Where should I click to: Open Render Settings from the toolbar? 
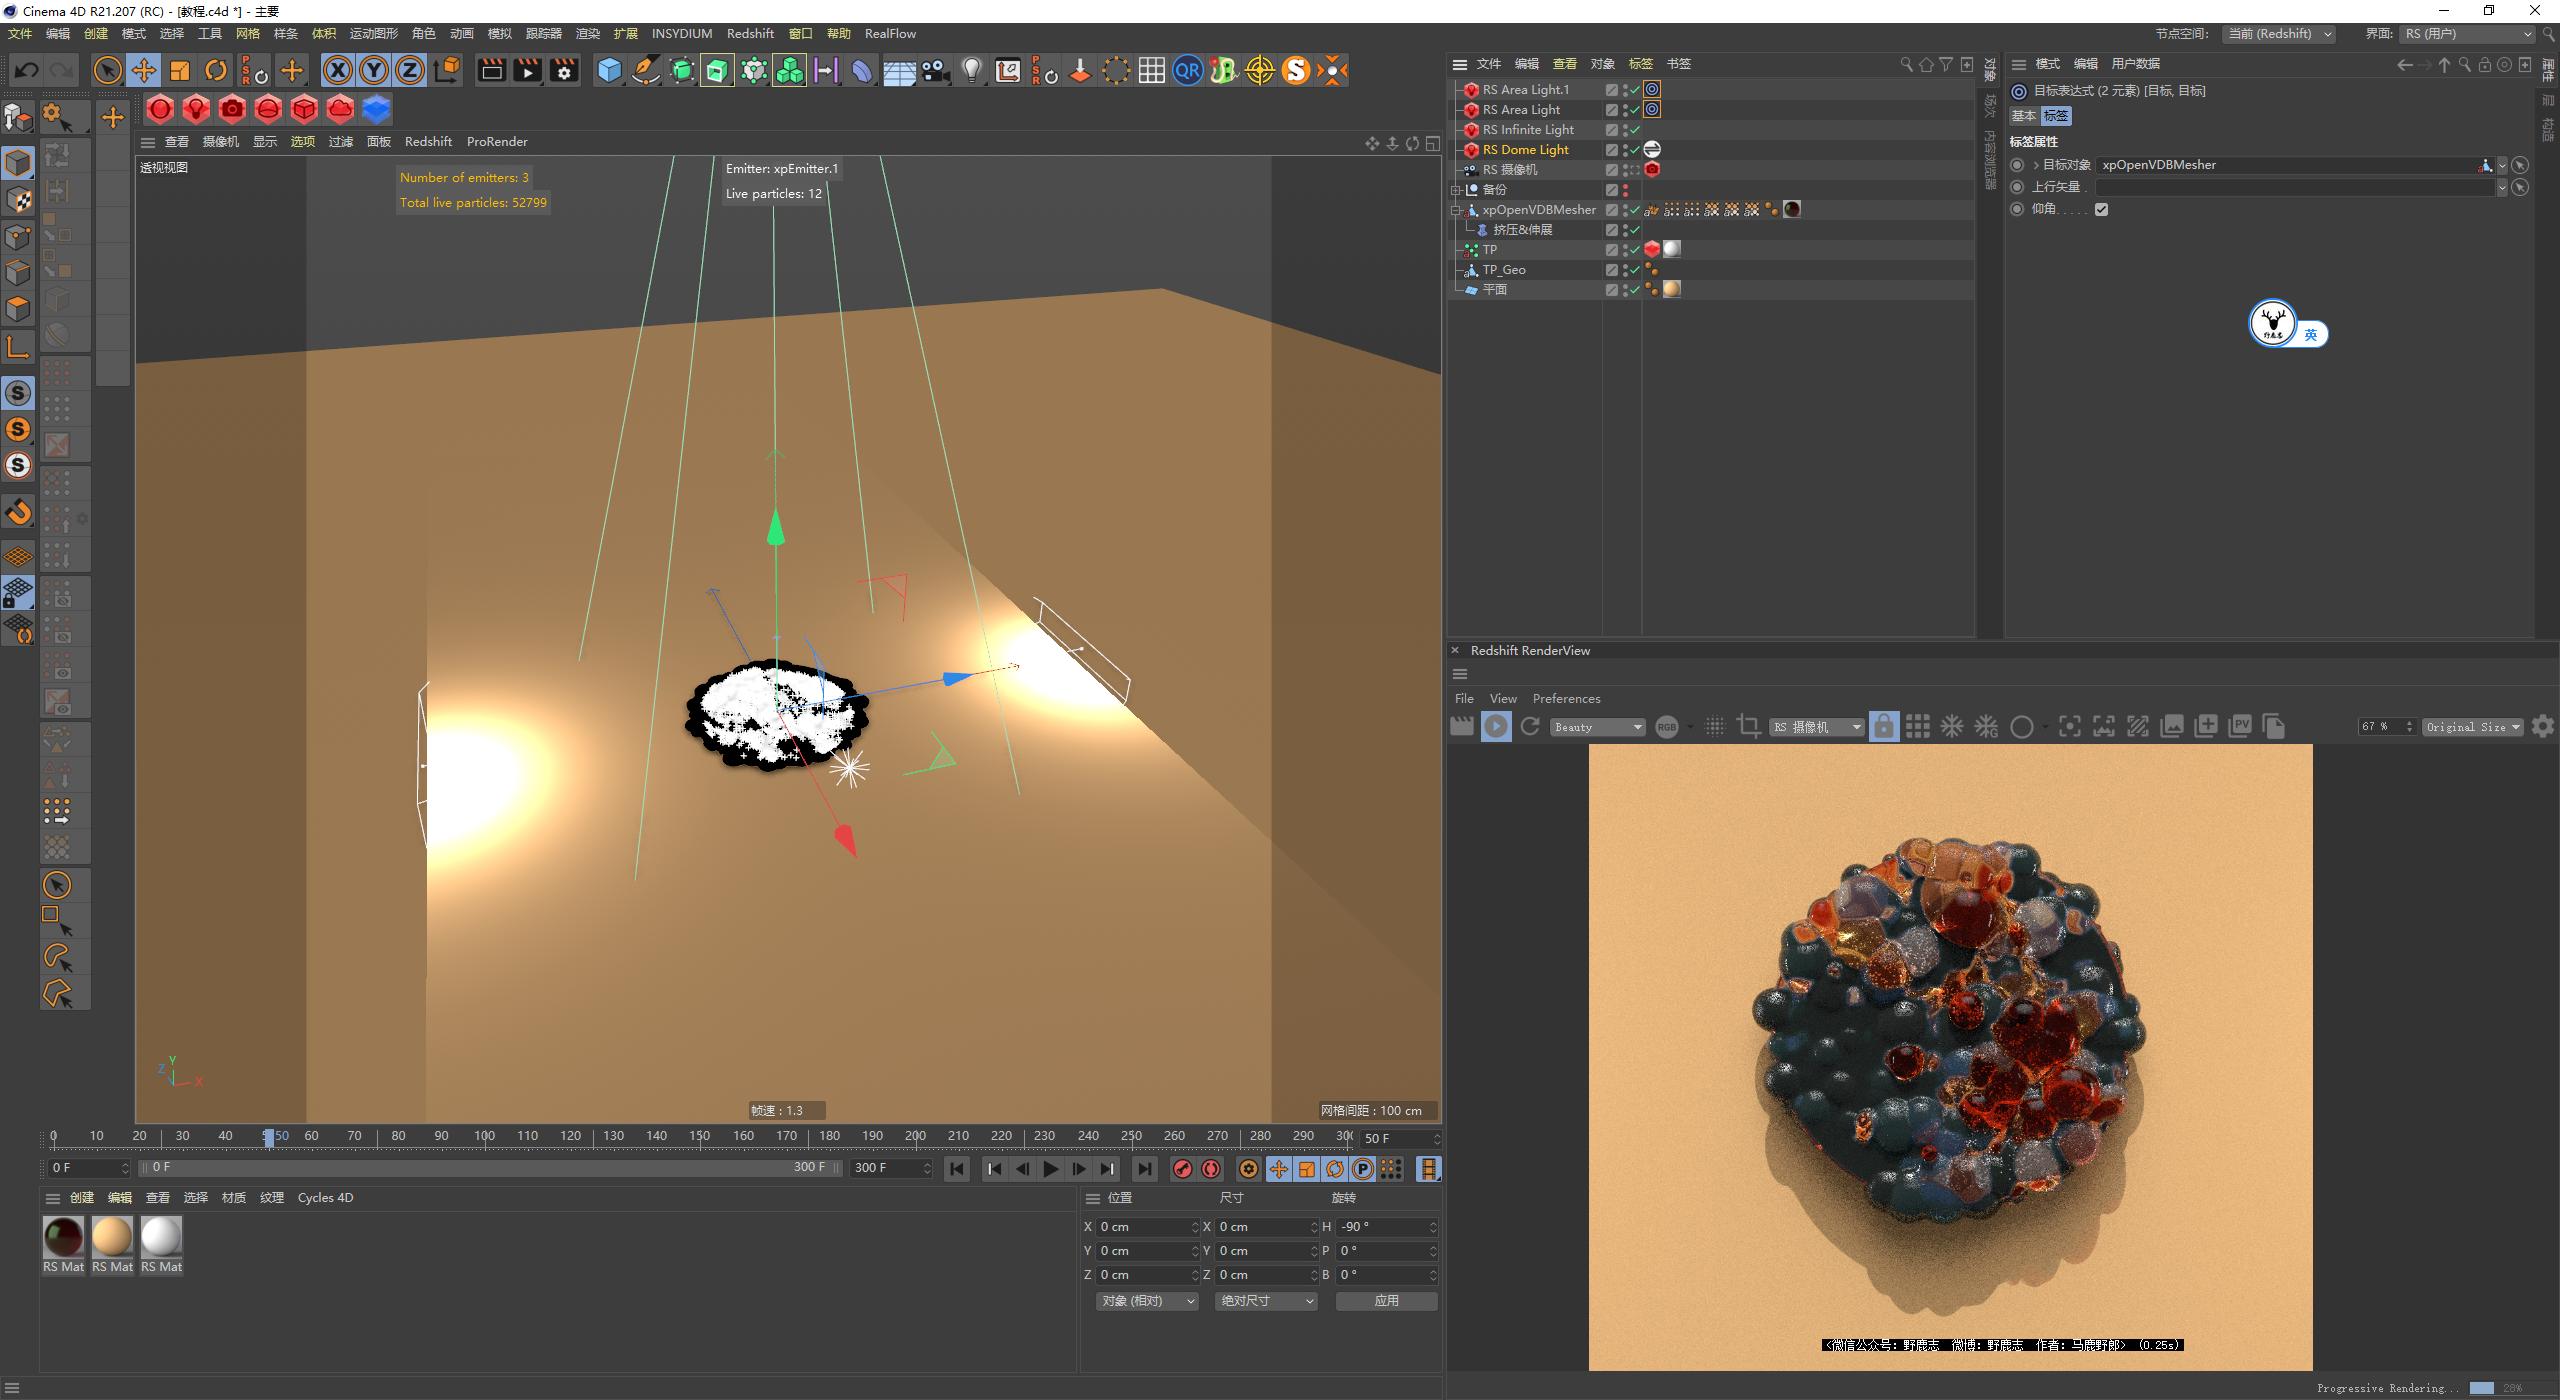(x=564, y=70)
